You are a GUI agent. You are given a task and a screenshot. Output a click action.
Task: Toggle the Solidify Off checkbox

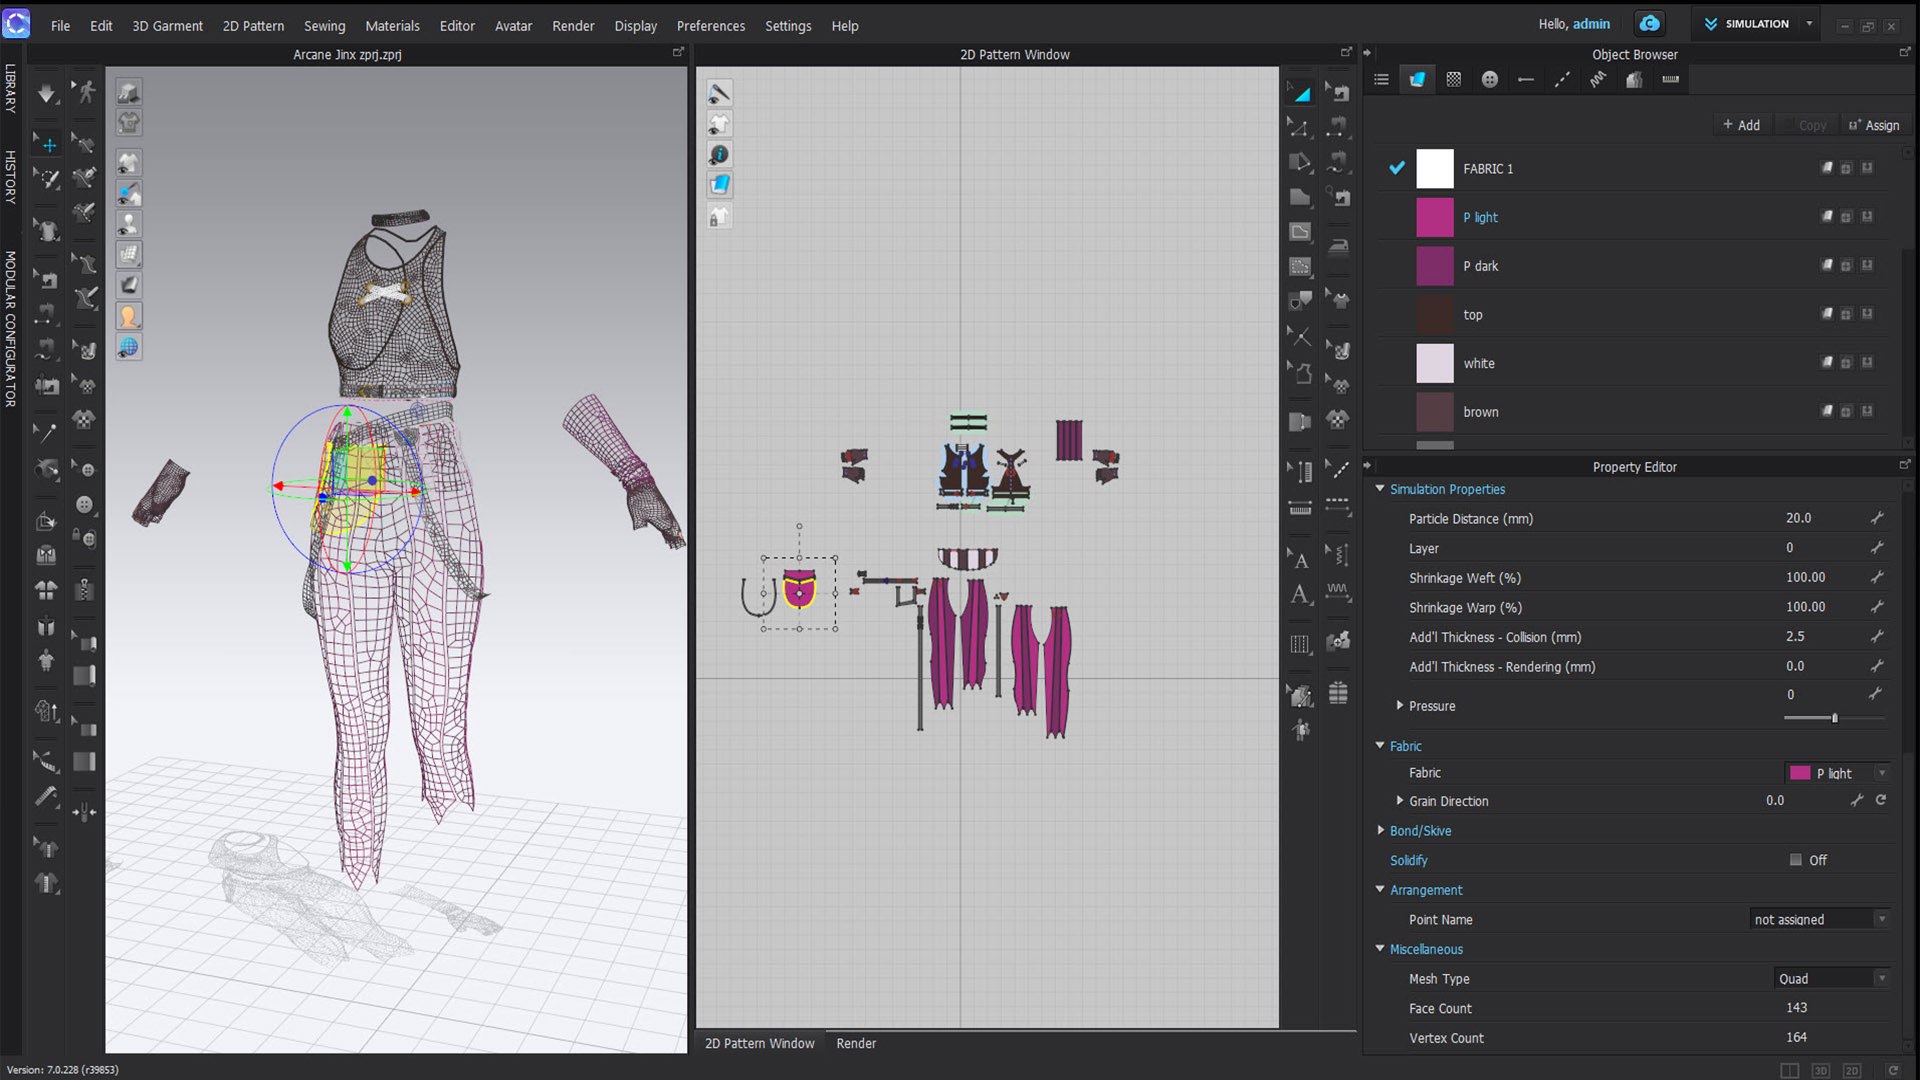point(1796,860)
